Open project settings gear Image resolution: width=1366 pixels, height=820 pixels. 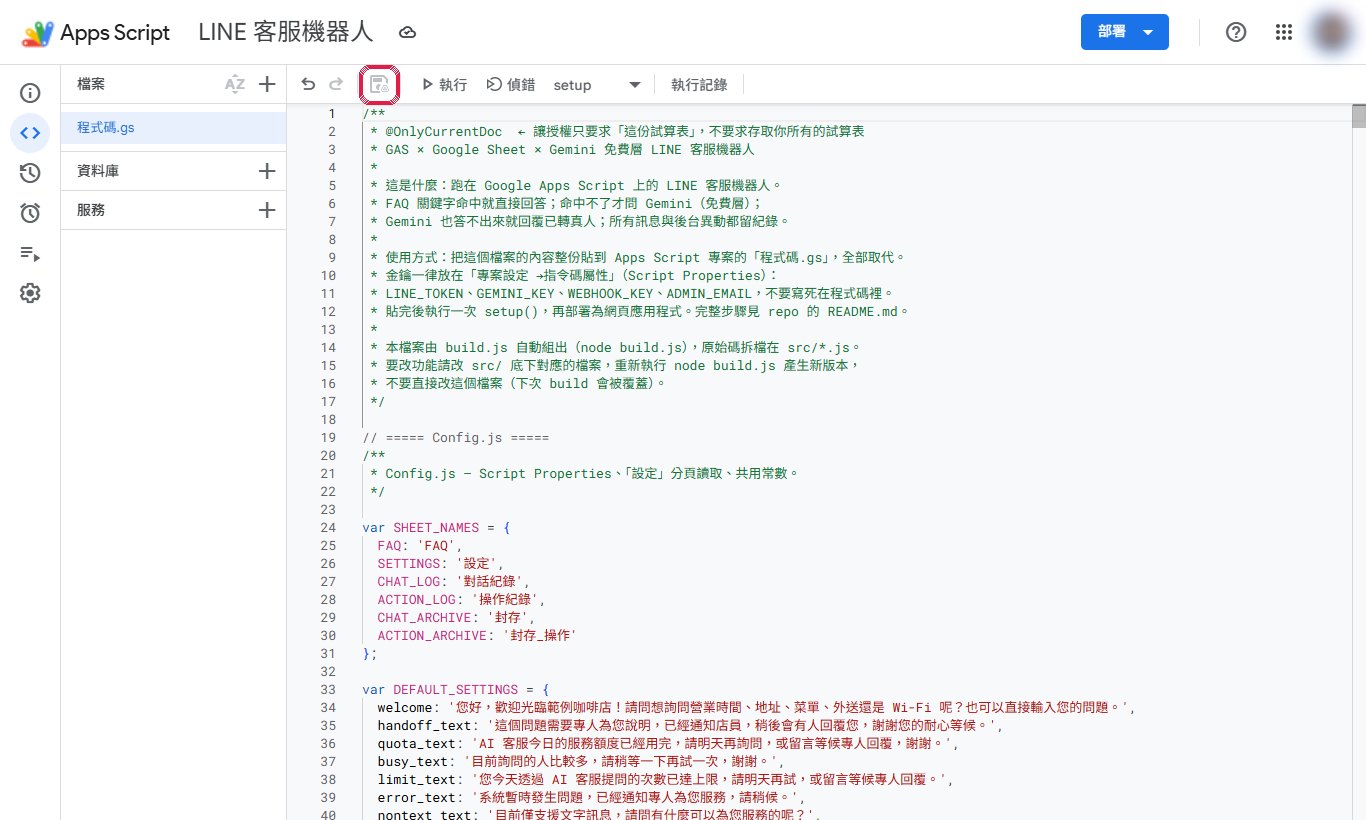click(x=30, y=293)
